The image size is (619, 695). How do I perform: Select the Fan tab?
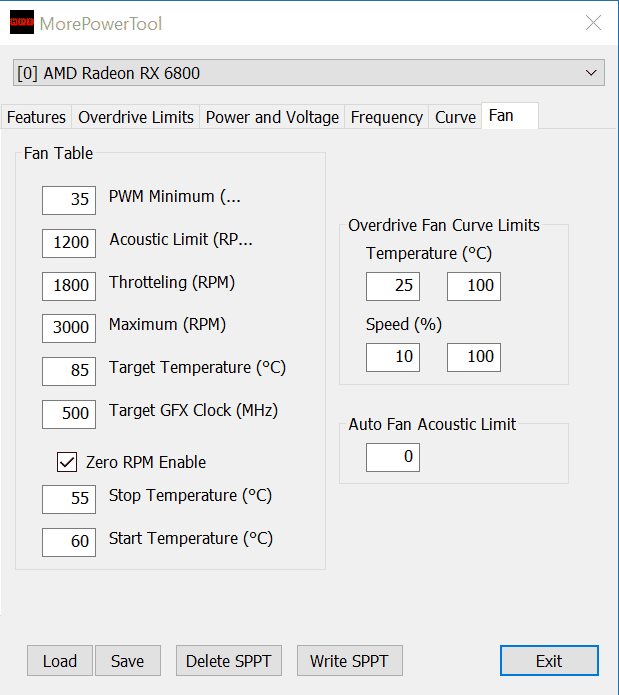pyautogui.click(x=510, y=116)
